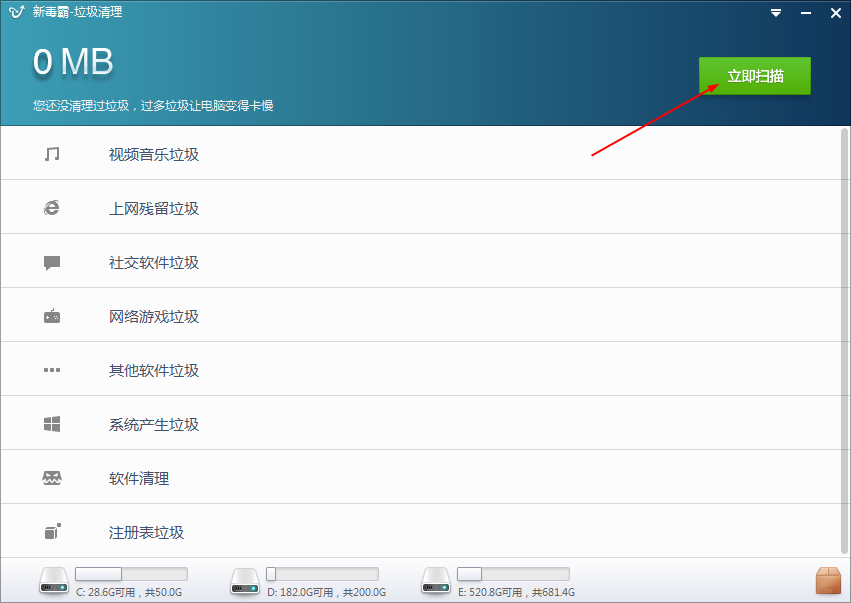Click the C: 28.6G可用 status text

click(129, 592)
